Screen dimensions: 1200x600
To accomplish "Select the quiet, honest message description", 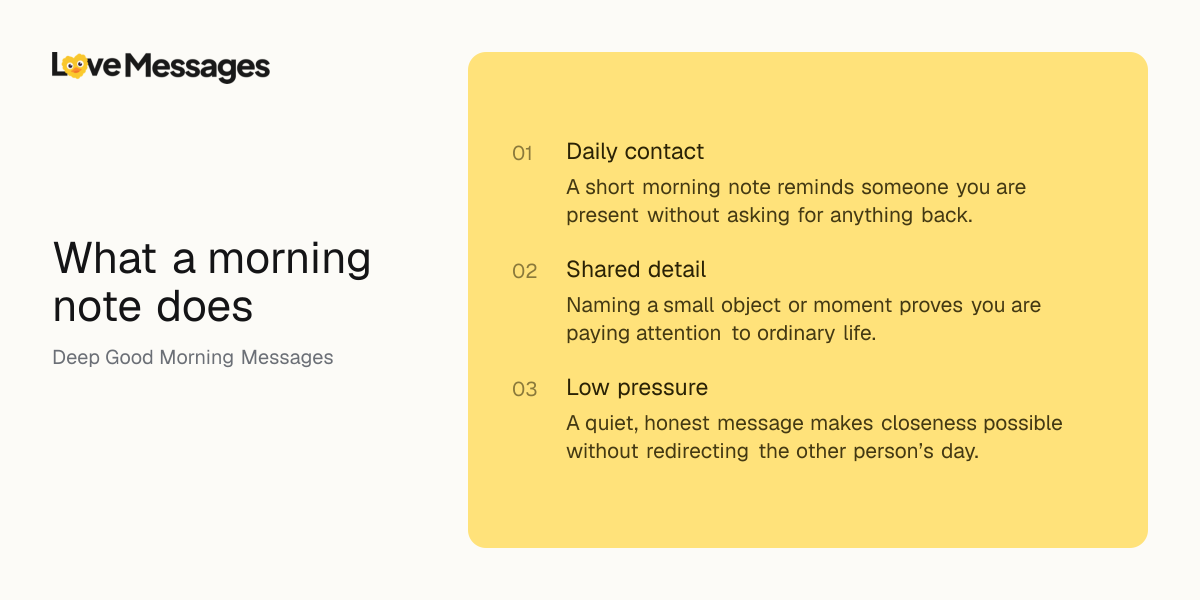I will pyautogui.click(x=814, y=437).
